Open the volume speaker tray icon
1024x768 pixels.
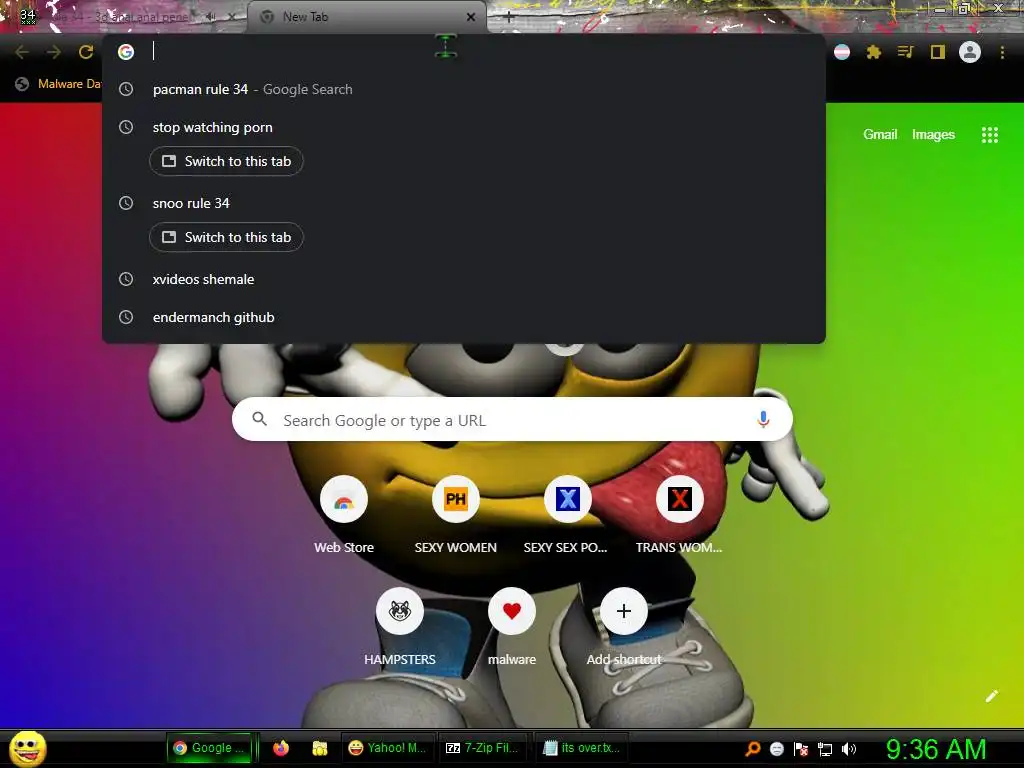849,749
